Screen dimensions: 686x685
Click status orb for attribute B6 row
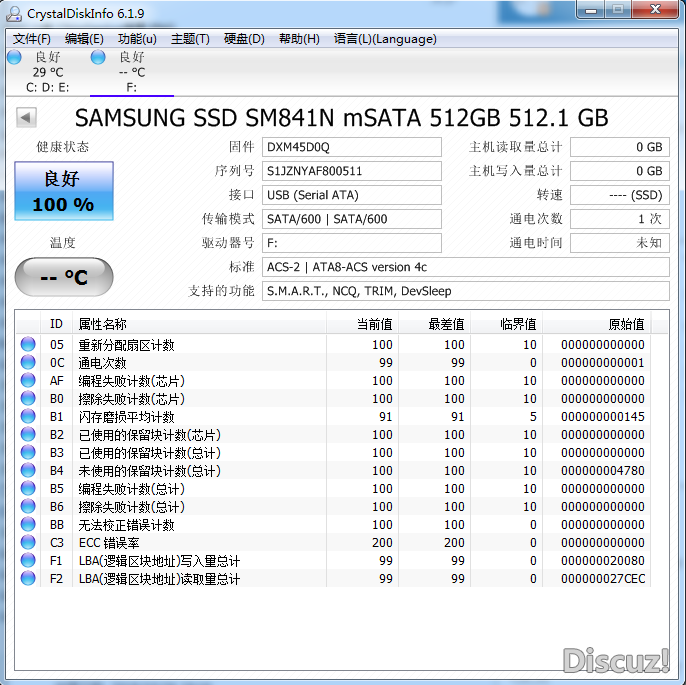(28, 506)
